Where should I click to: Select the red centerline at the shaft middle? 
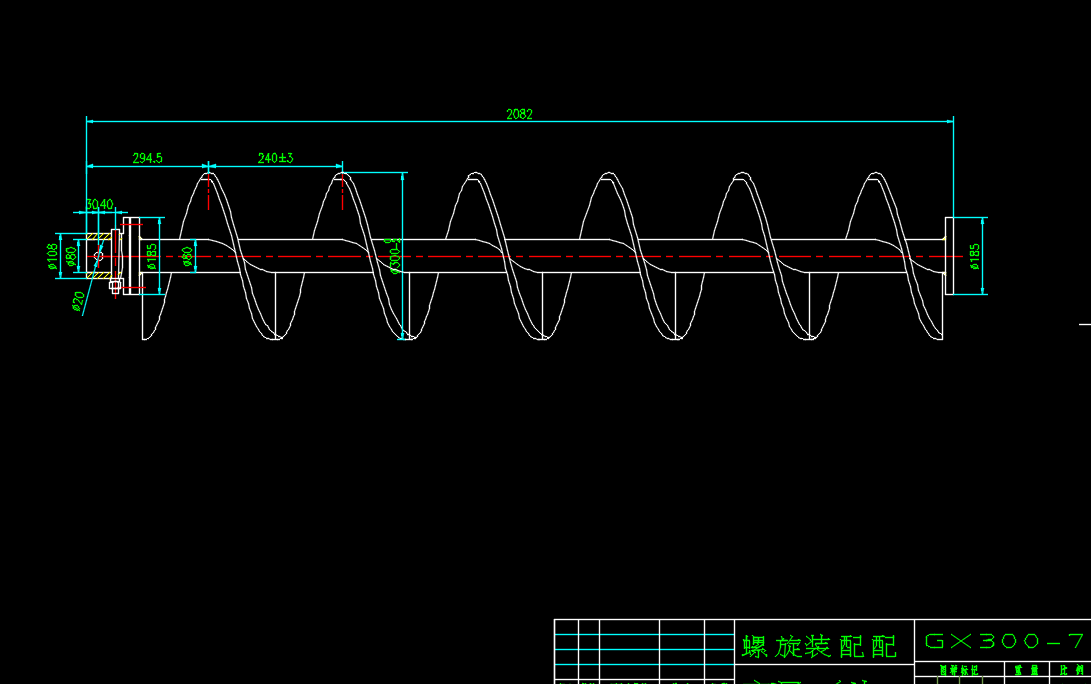click(560, 257)
